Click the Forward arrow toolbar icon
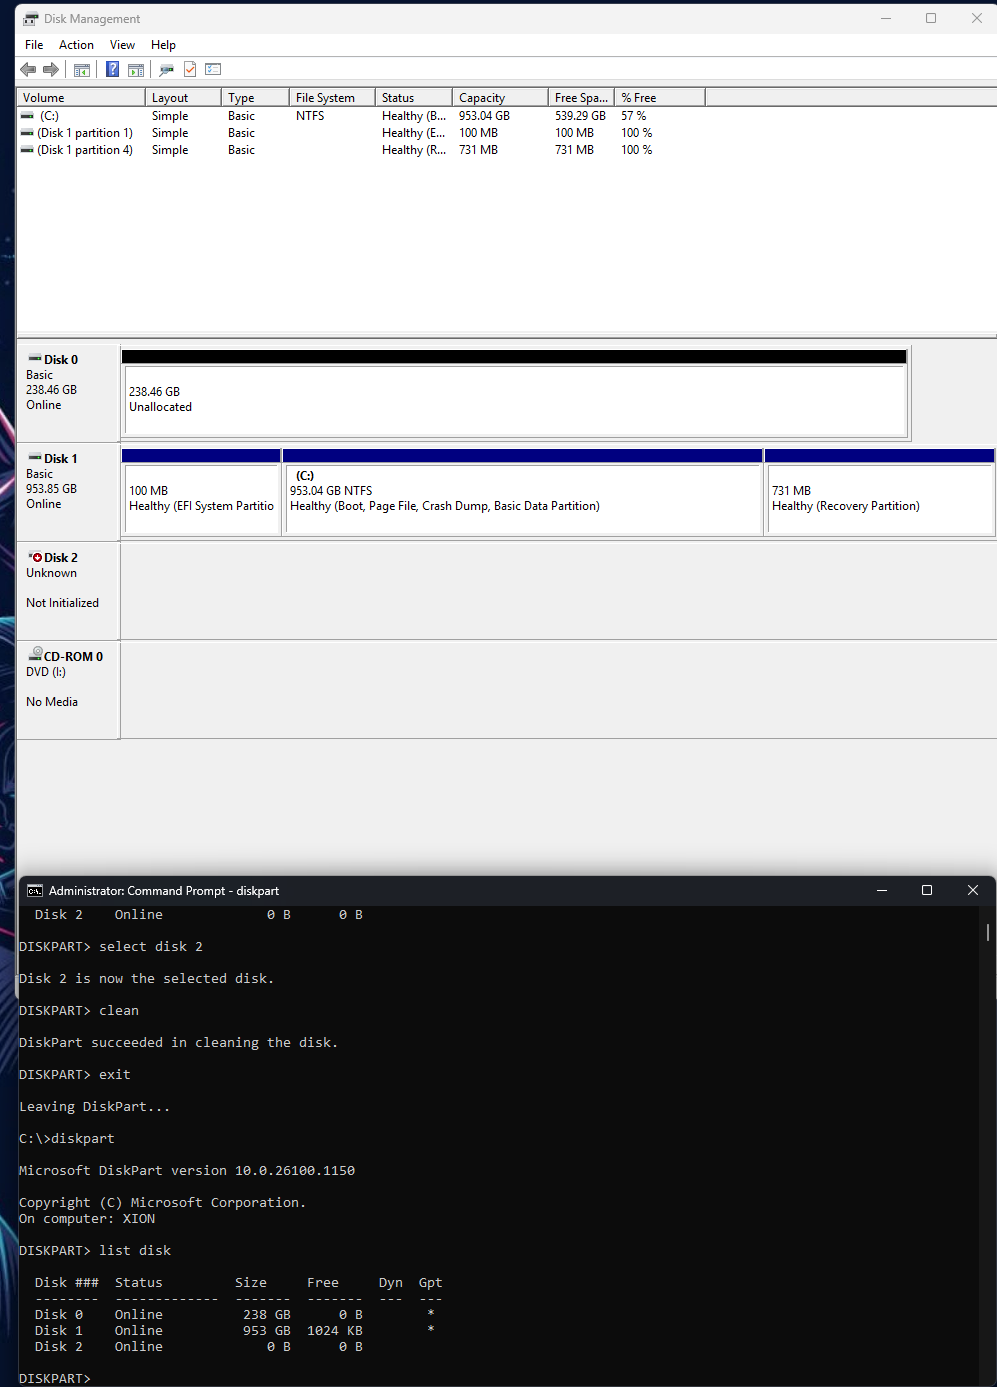 coord(50,69)
